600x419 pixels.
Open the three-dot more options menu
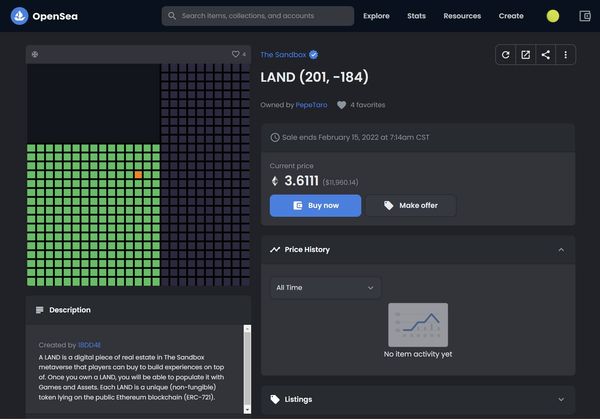(x=566, y=55)
